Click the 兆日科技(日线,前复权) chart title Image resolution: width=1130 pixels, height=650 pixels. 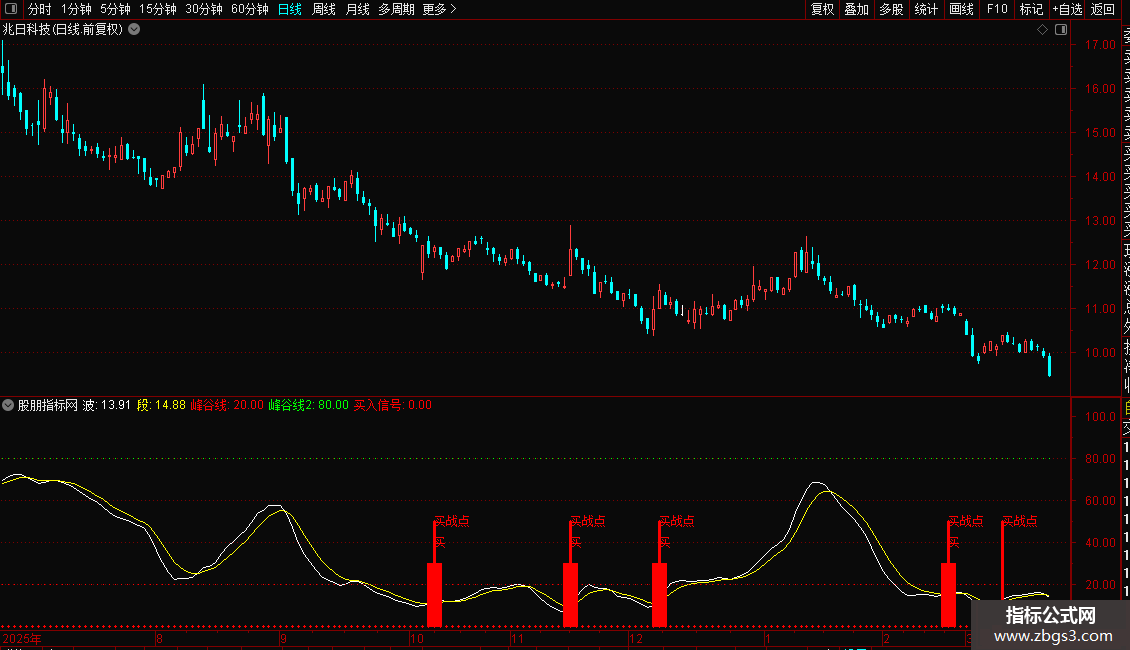63,30
